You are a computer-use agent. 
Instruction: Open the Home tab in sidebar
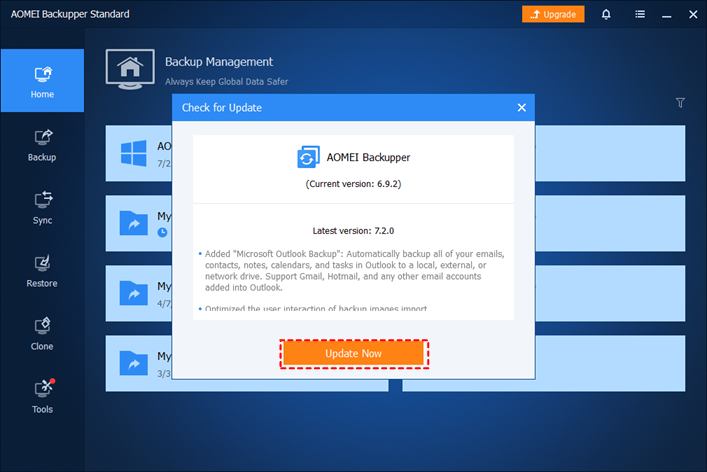pos(42,81)
